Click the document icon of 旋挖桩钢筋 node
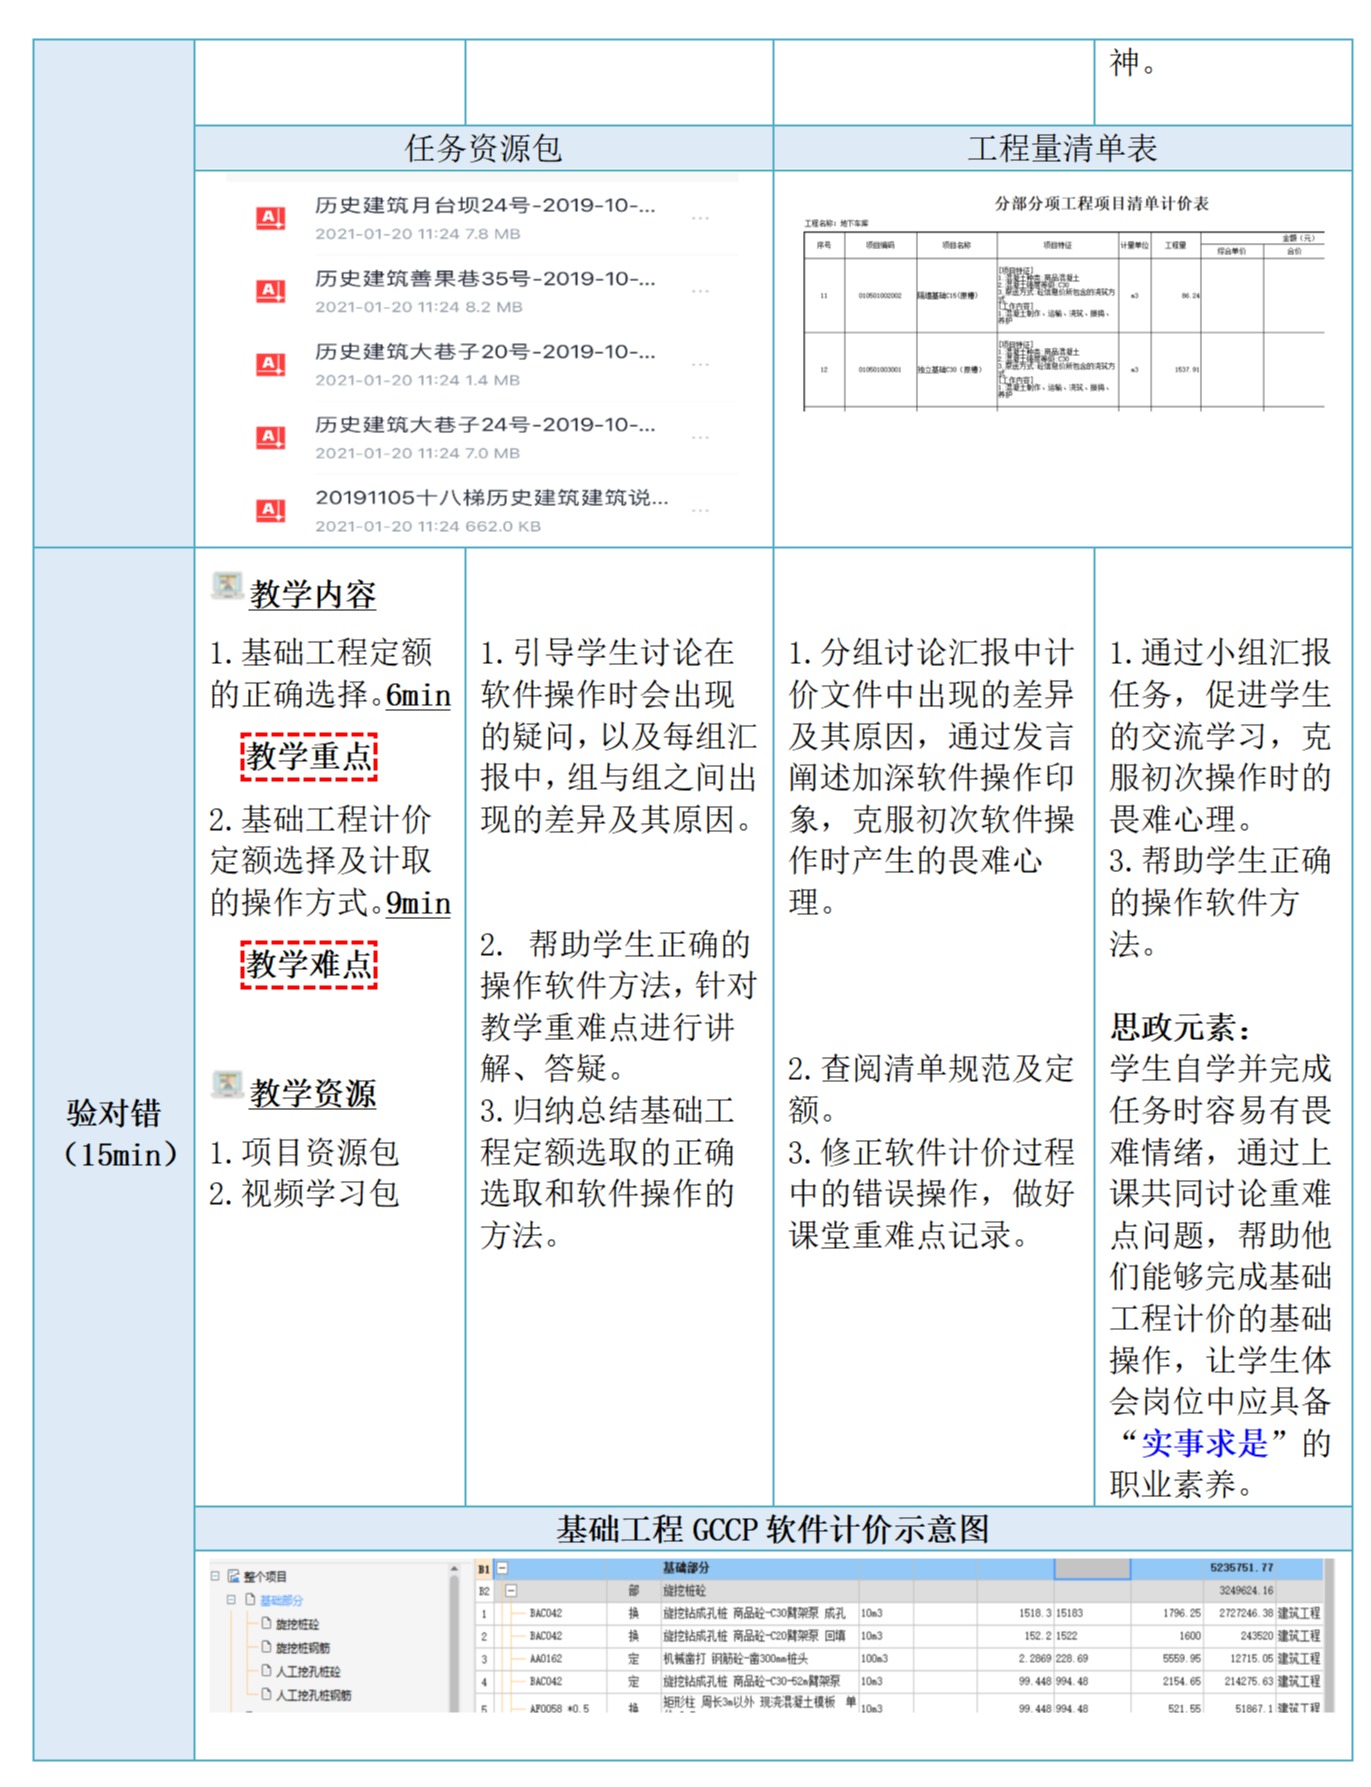 tap(266, 1646)
